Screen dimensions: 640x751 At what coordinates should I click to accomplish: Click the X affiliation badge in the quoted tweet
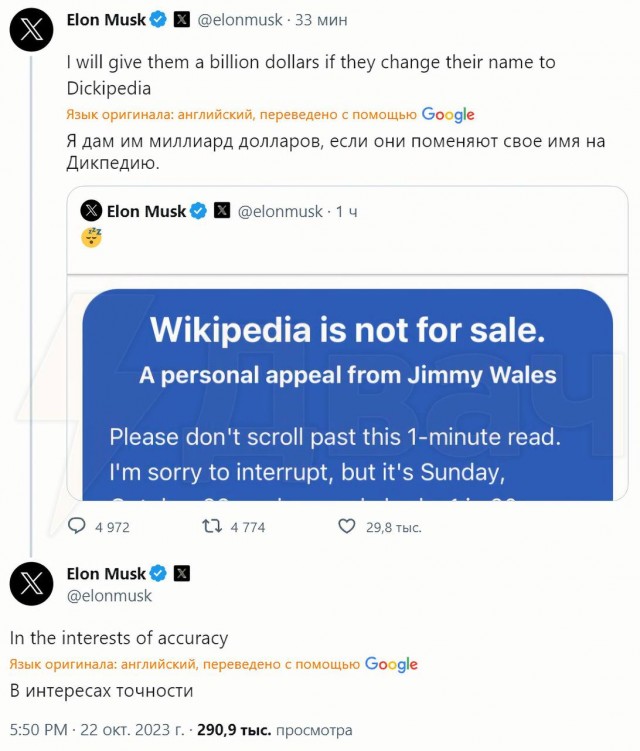(222, 210)
